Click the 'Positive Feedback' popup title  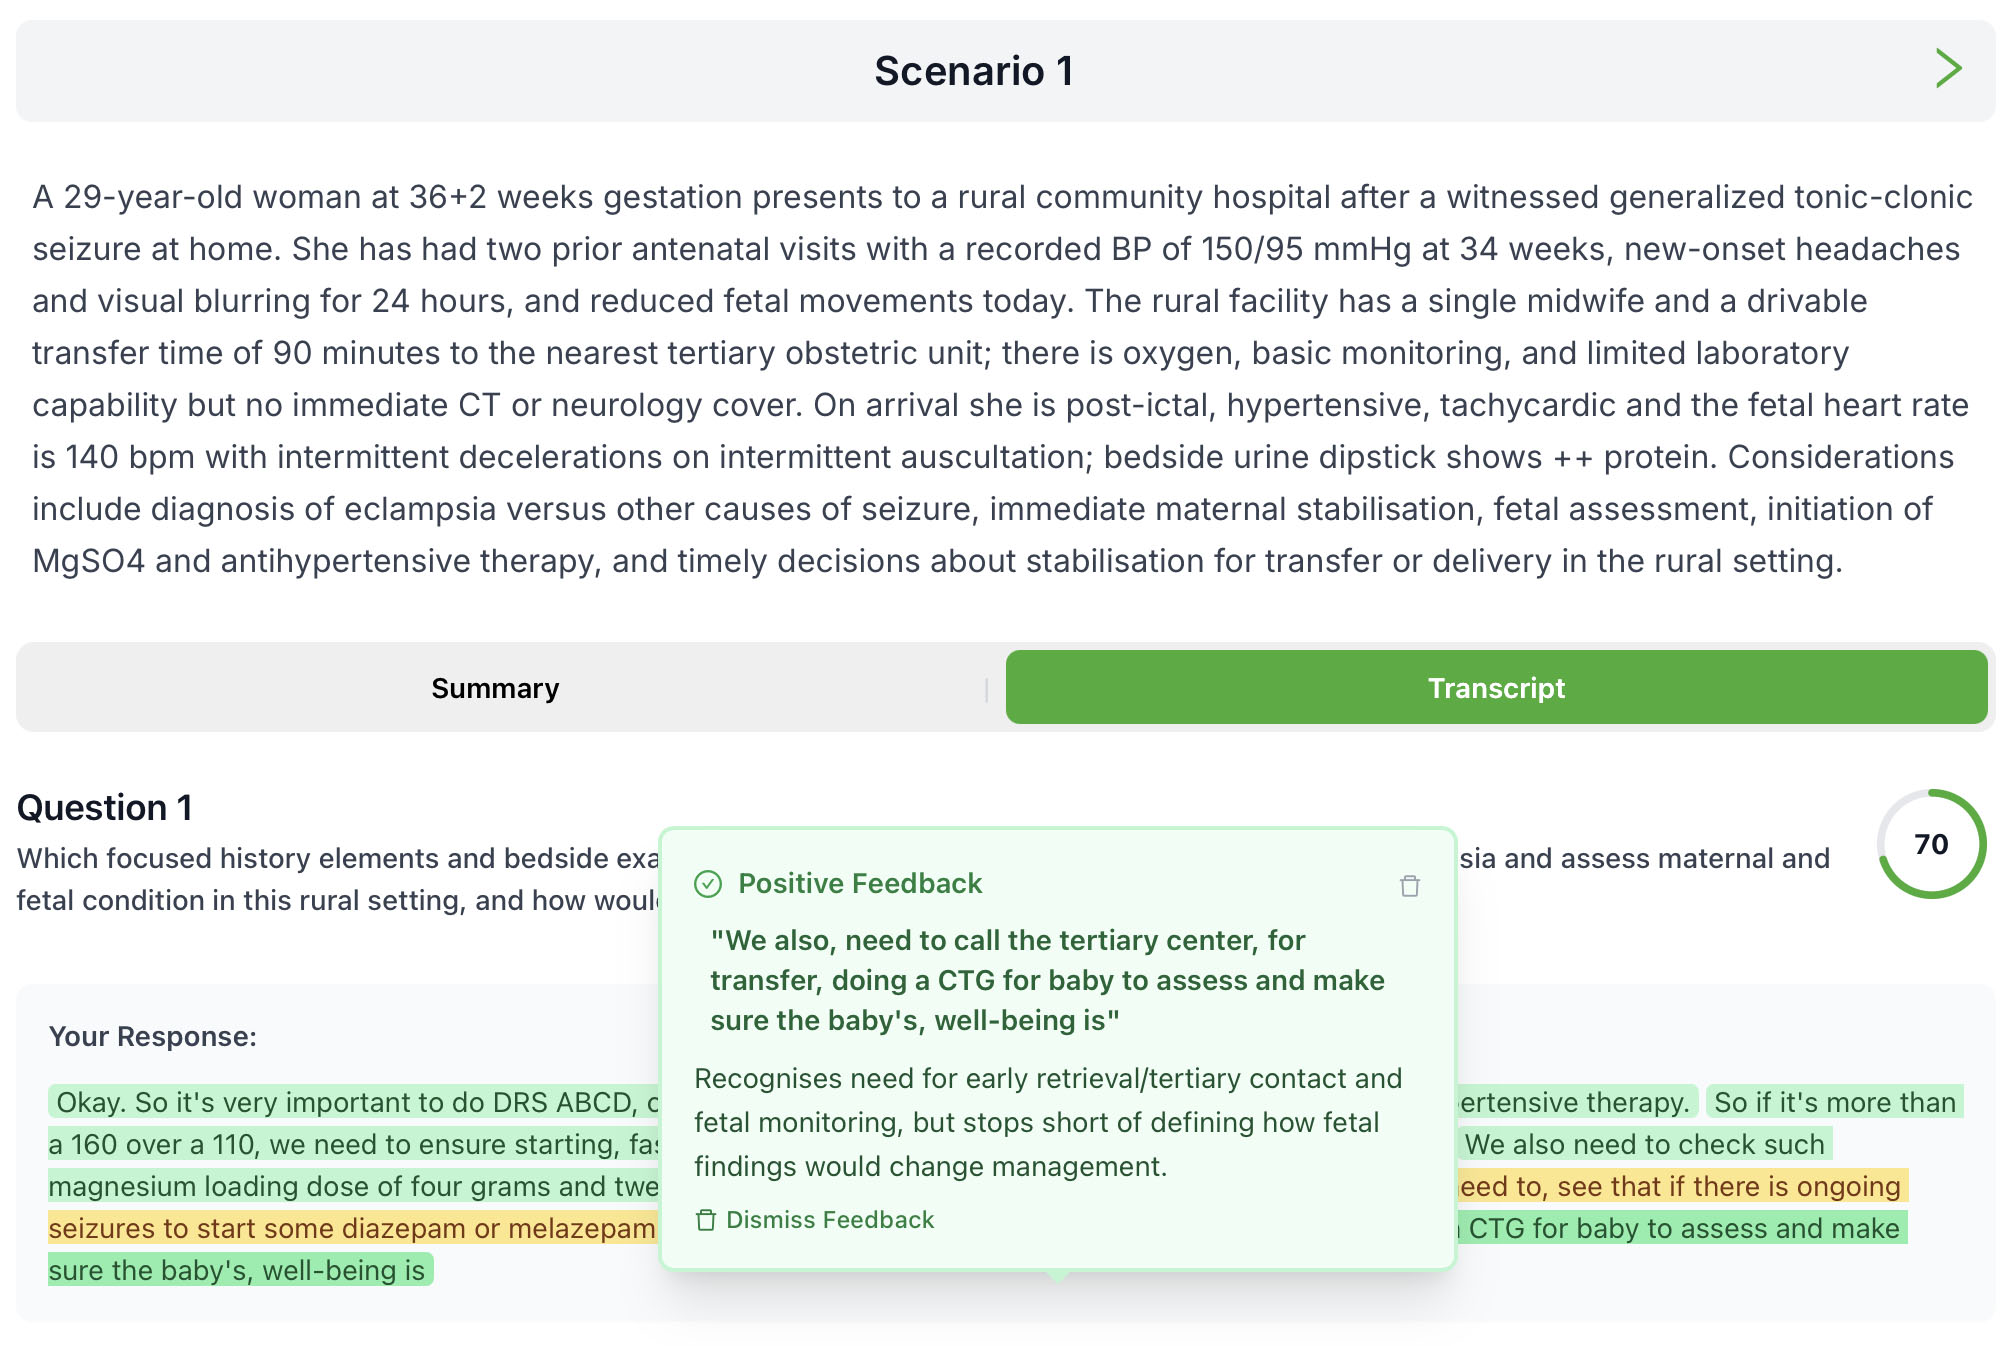pyautogui.click(x=860, y=884)
